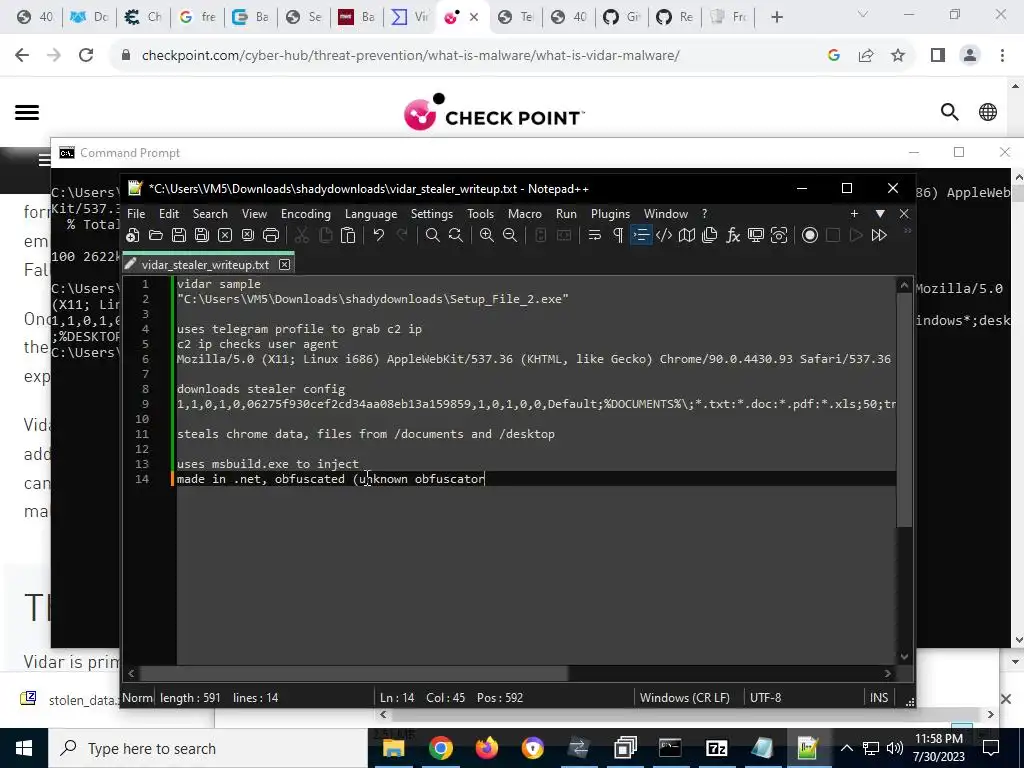Zoom out on the editor text

tap(510, 235)
